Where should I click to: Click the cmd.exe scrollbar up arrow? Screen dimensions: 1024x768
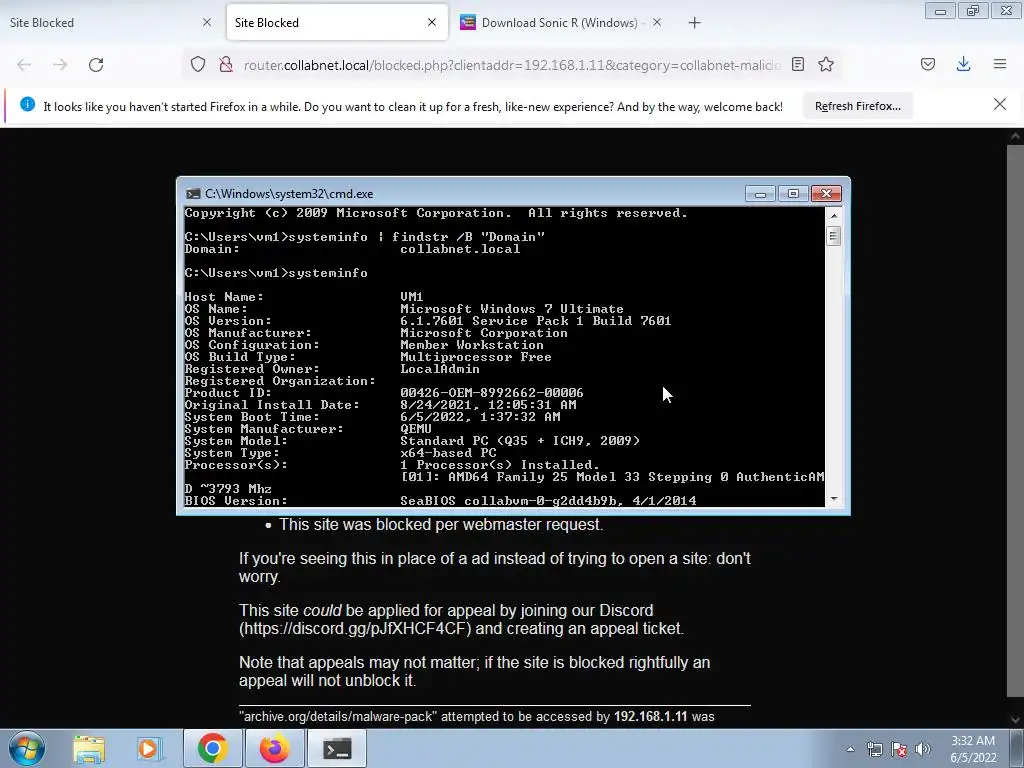coord(833,215)
